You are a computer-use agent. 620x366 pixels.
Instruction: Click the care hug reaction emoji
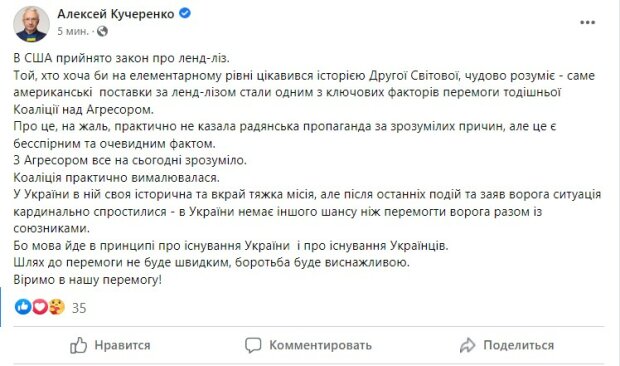click(x=57, y=307)
